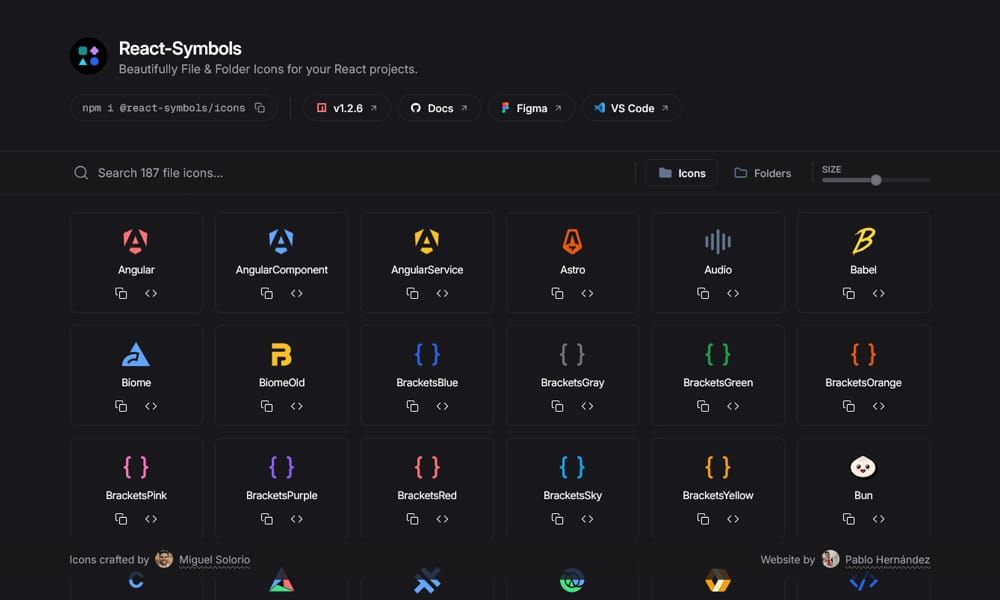Viewport: 1000px width, 600px height.
Task: Switch to the Icons tab
Action: [x=681, y=172]
